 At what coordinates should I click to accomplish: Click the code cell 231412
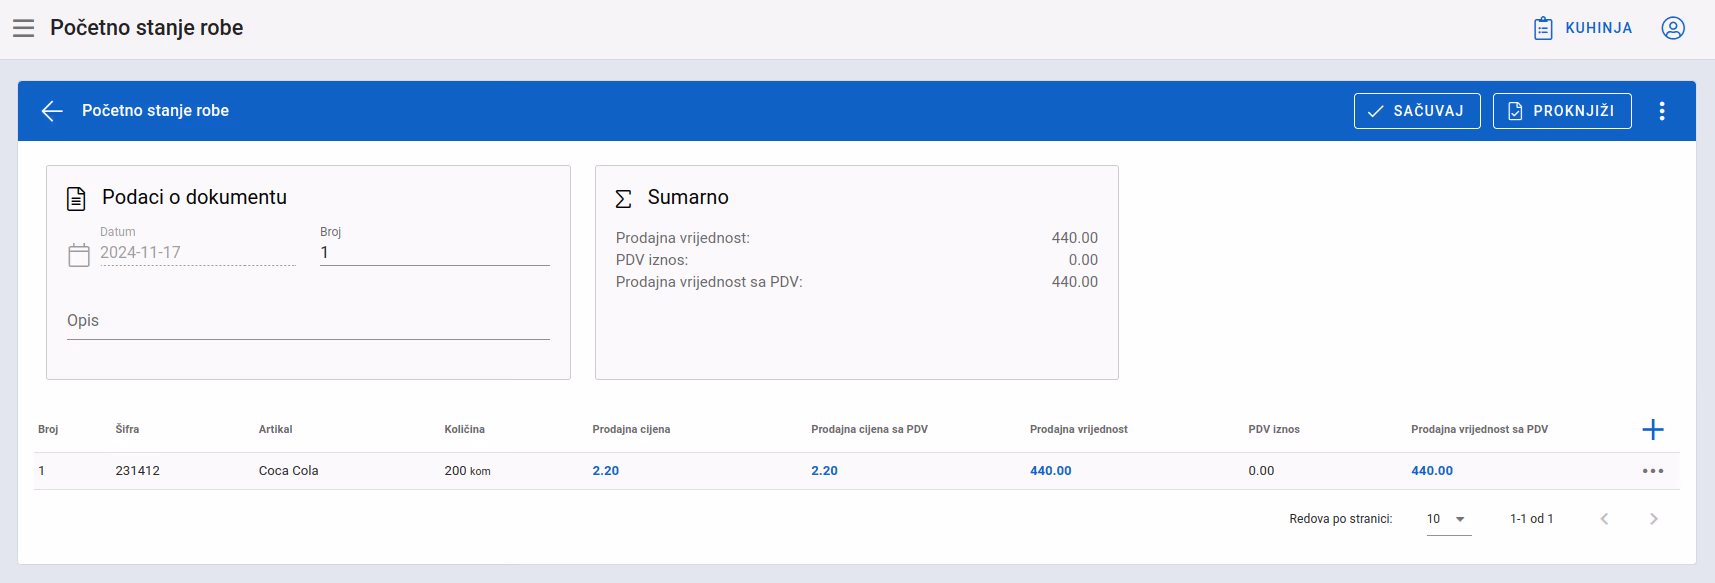coord(137,471)
